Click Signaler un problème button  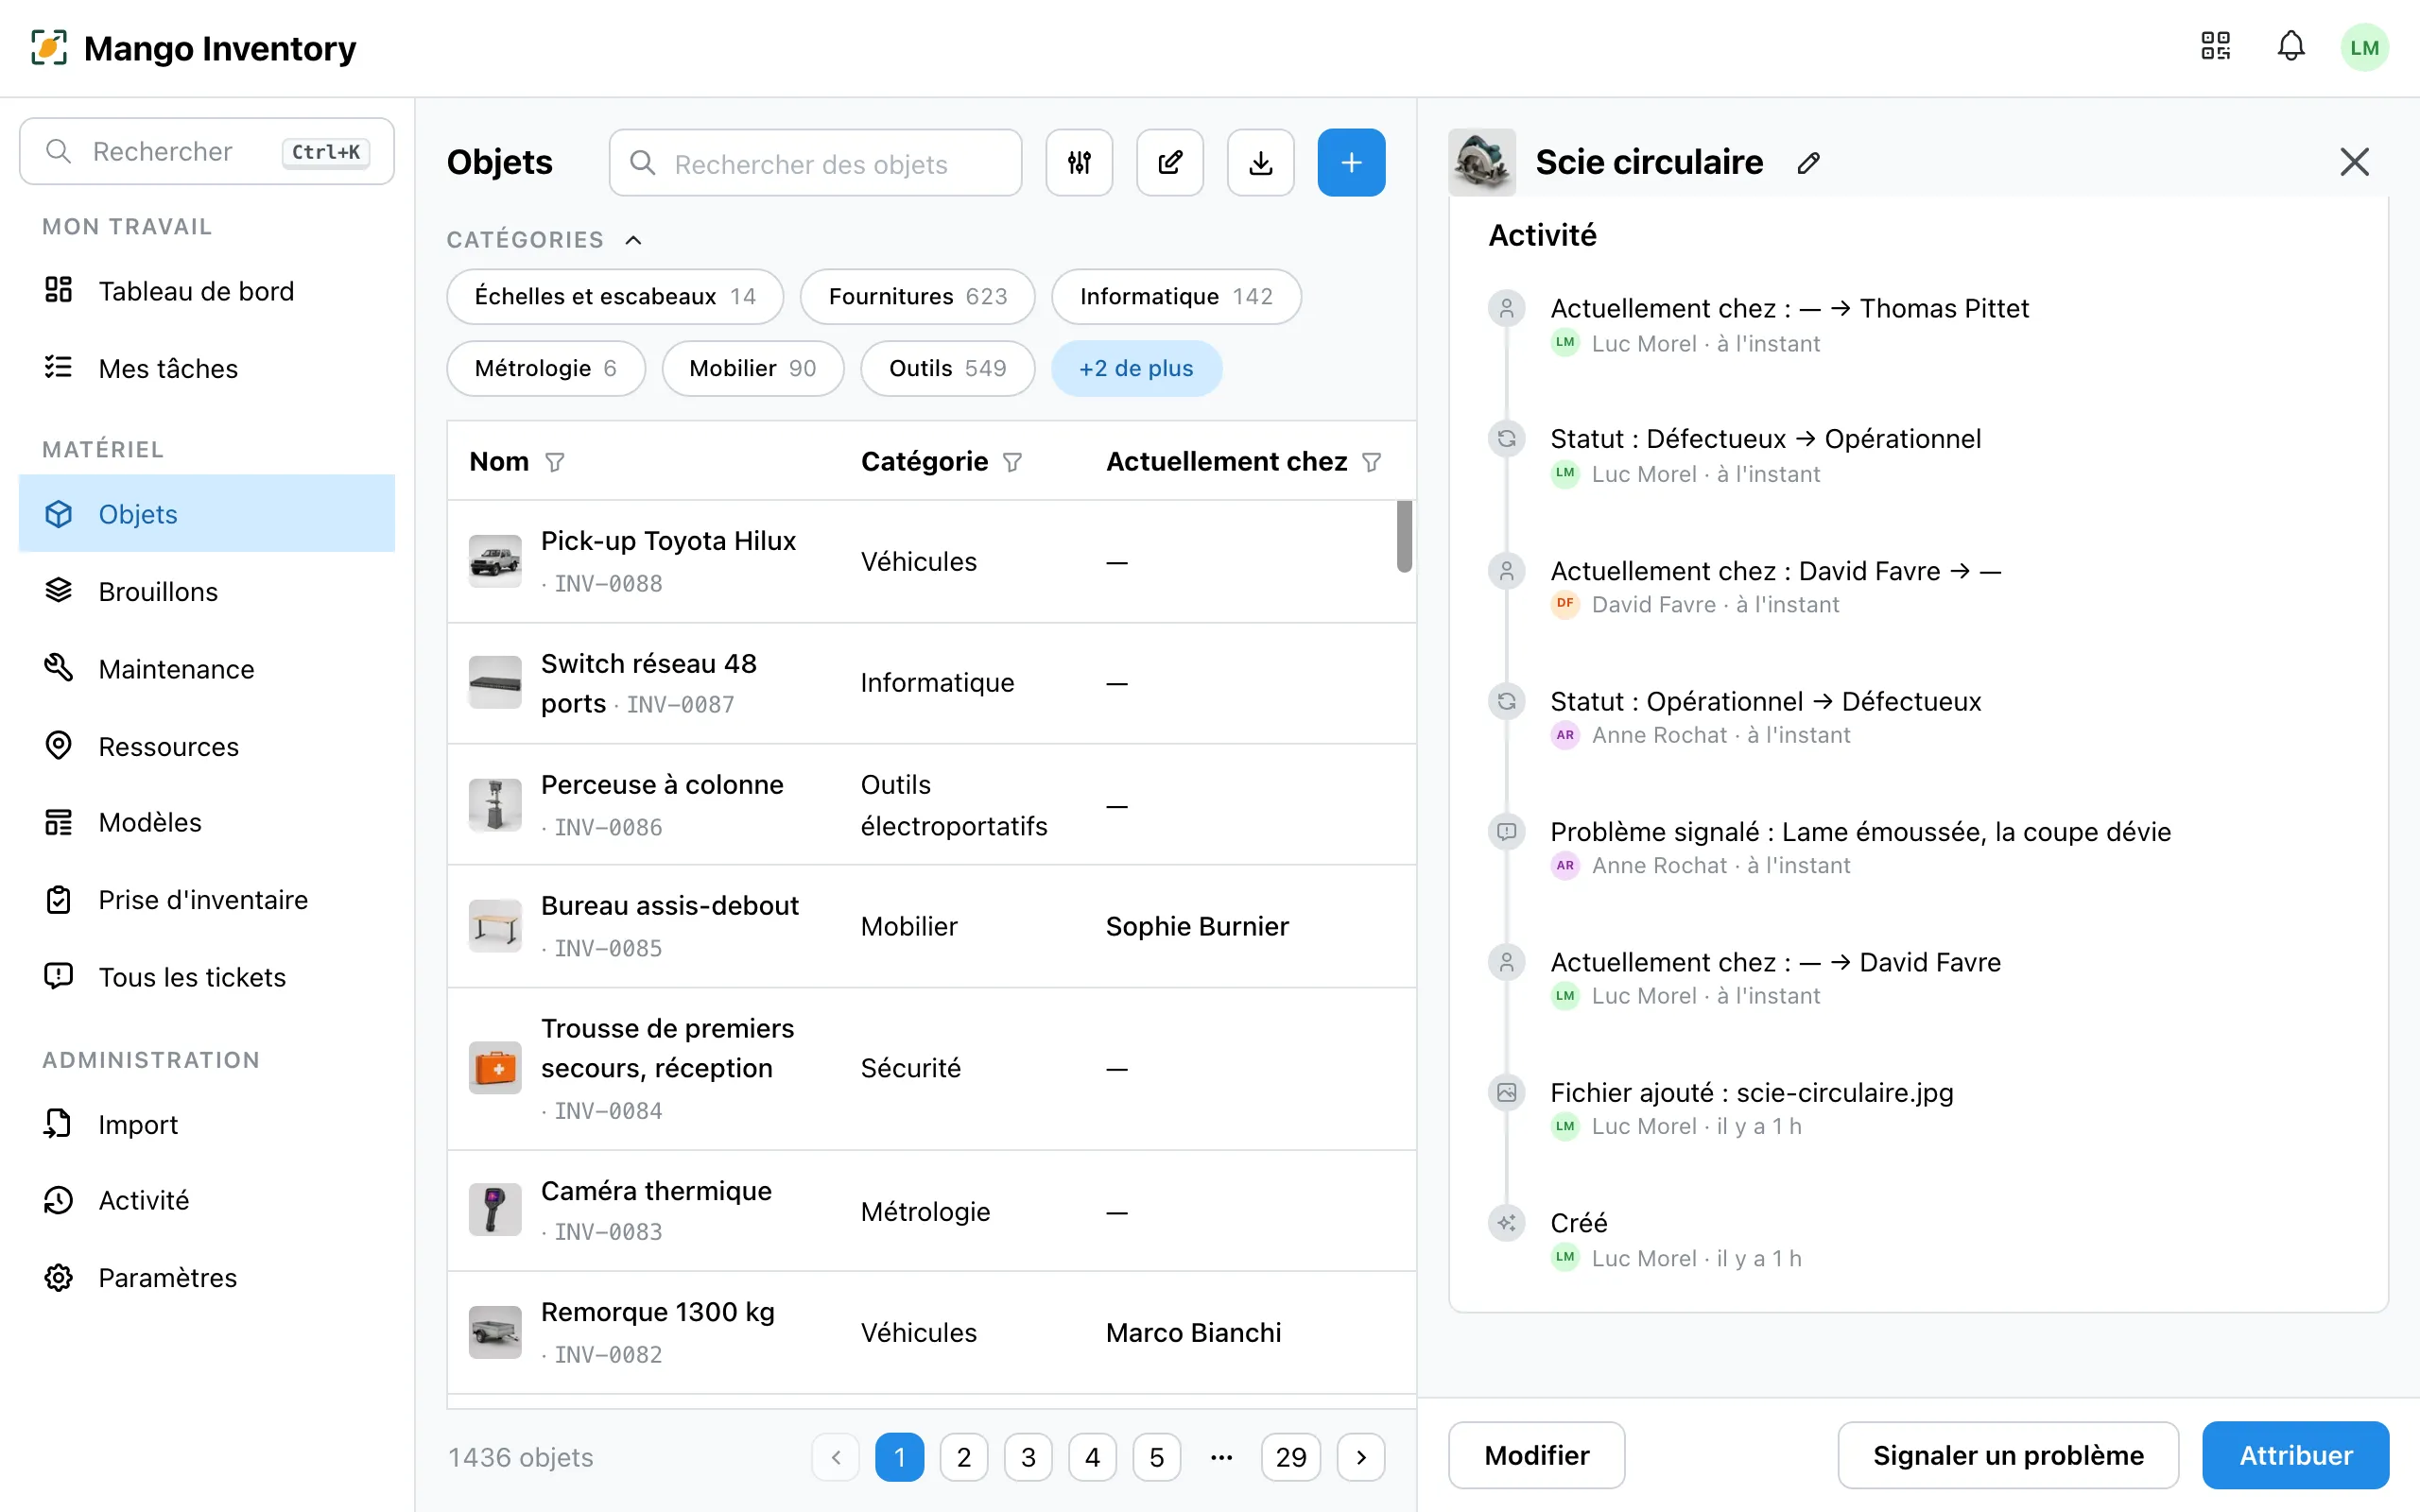(2008, 1455)
